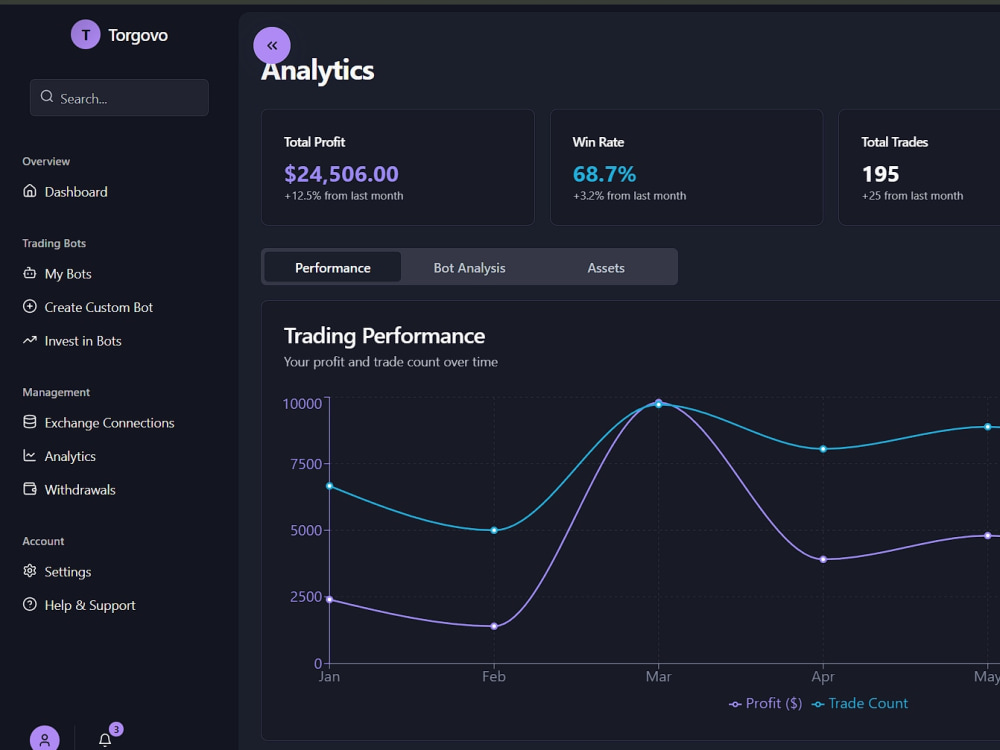Screen dimensions: 1000x750
Task: Click the Help & Support question icon
Action: (29, 604)
